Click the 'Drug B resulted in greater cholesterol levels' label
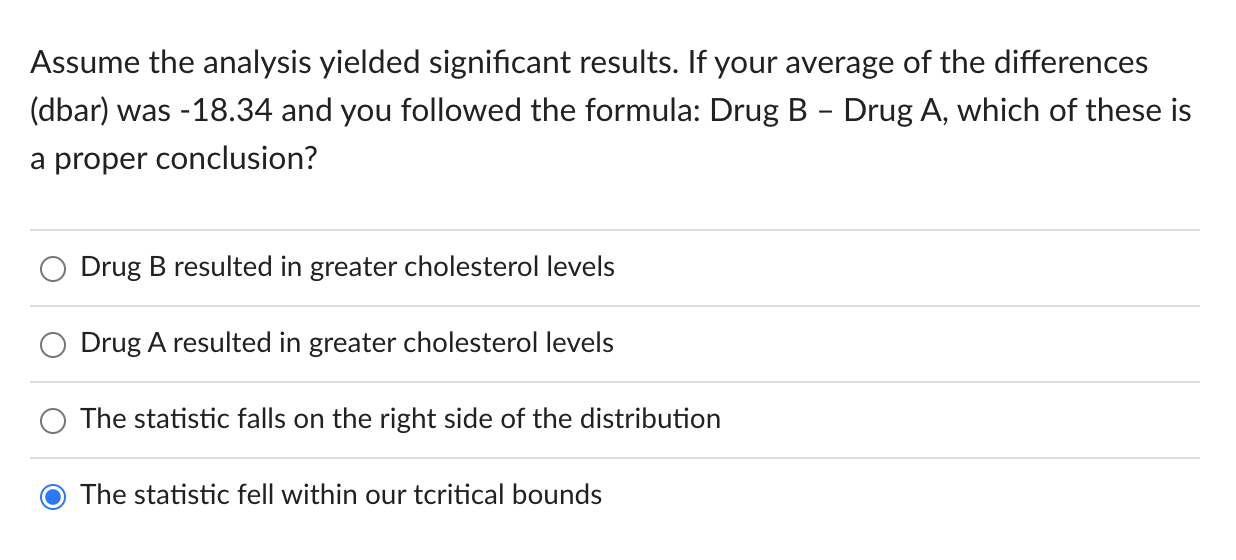The height and width of the screenshot is (560, 1236). coord(347,267)
